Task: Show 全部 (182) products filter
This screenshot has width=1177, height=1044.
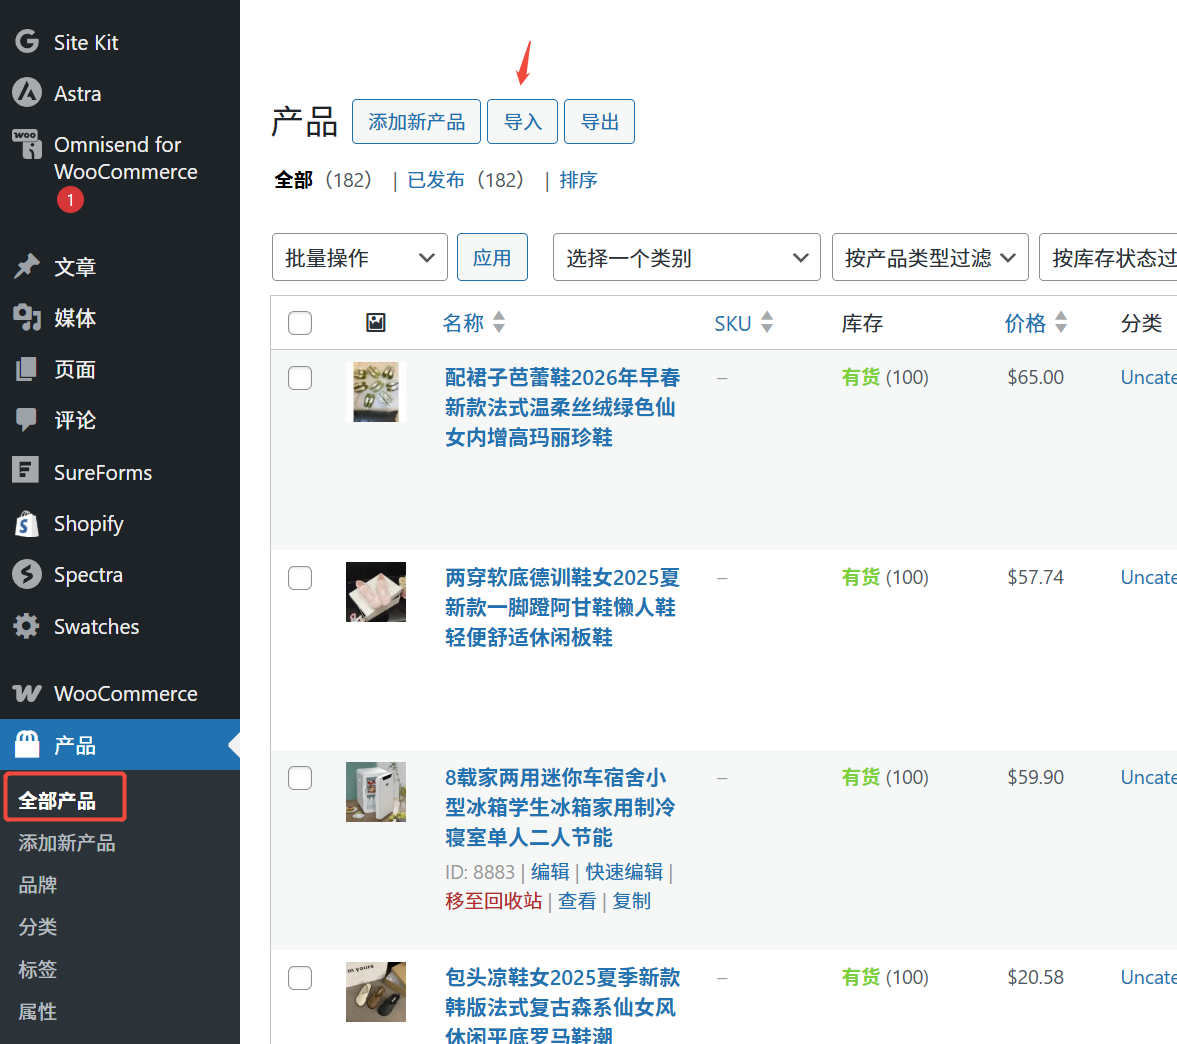Action: click(x=323, y=180)
